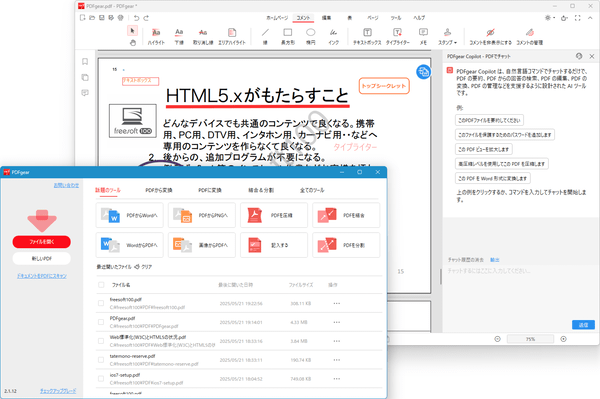
Task: Open the コメントの管理 comment manager
Action: tap(530, 37)
